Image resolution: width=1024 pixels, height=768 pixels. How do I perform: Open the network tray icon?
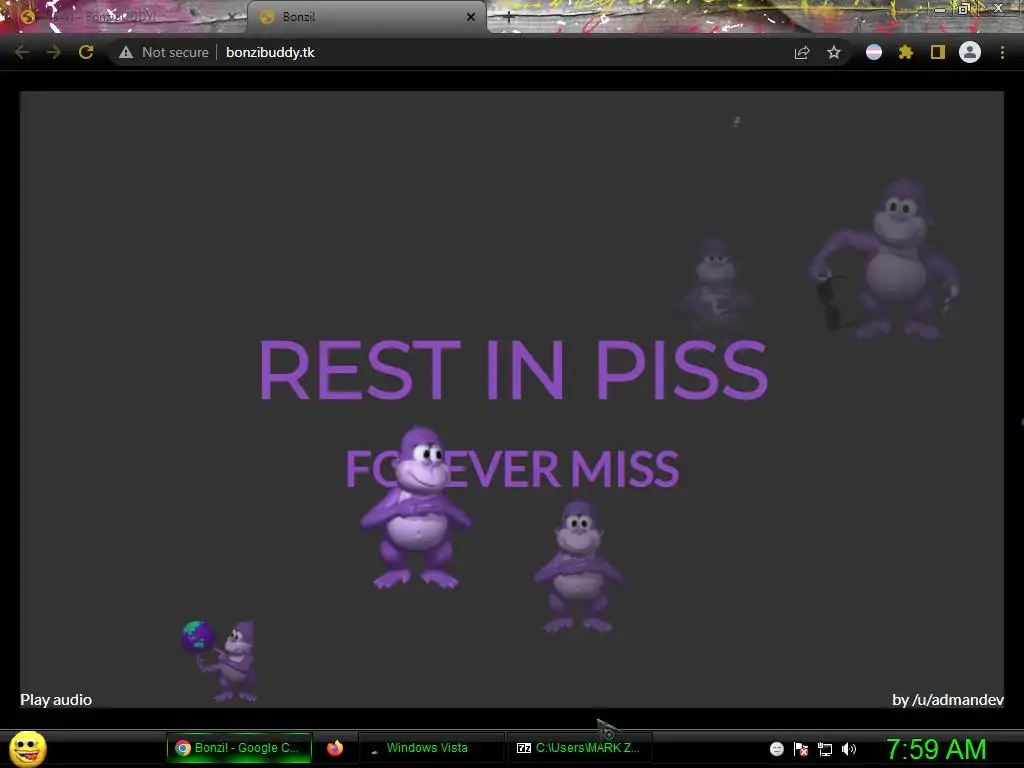tap(825, 749)
